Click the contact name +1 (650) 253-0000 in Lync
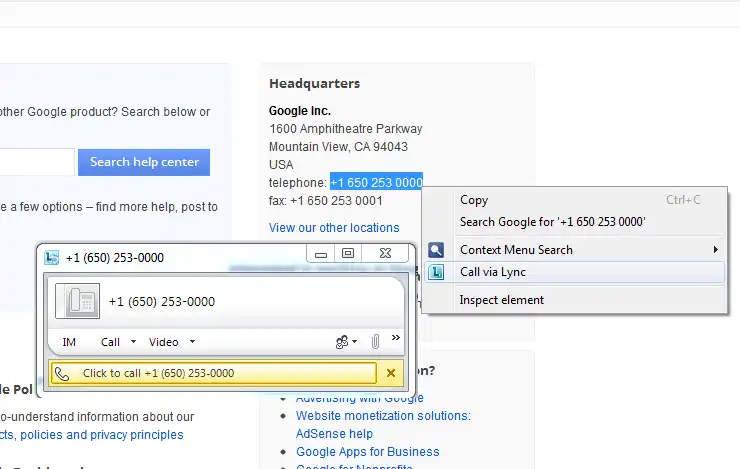Viewport: 740px width, 469px height. (162, 302)
